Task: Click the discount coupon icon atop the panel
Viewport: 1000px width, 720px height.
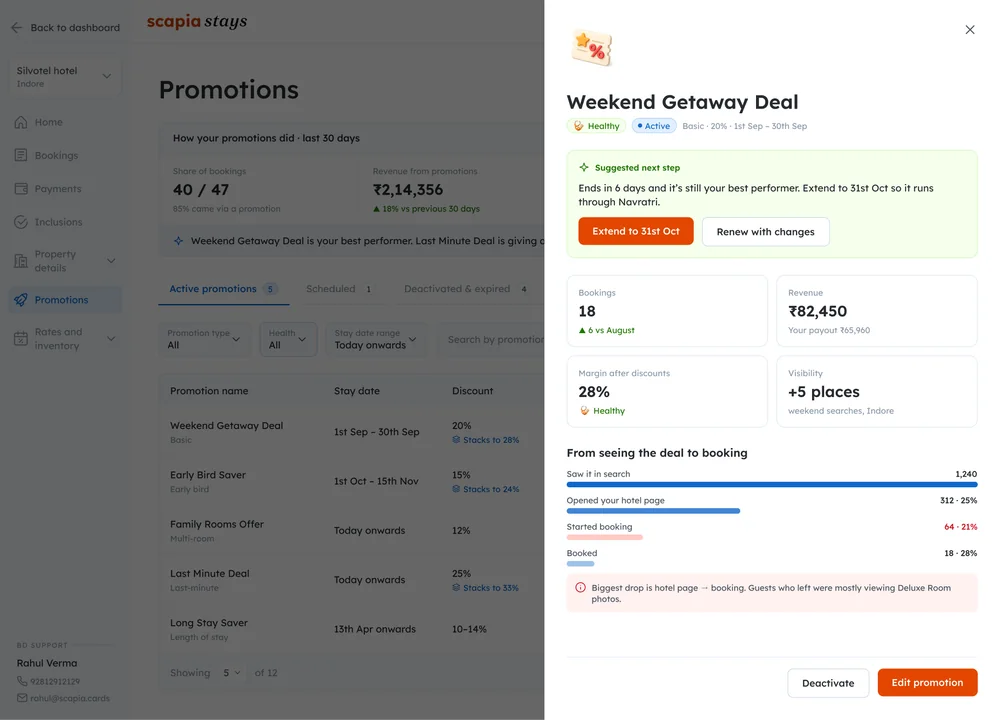Action: click(591, 48)
